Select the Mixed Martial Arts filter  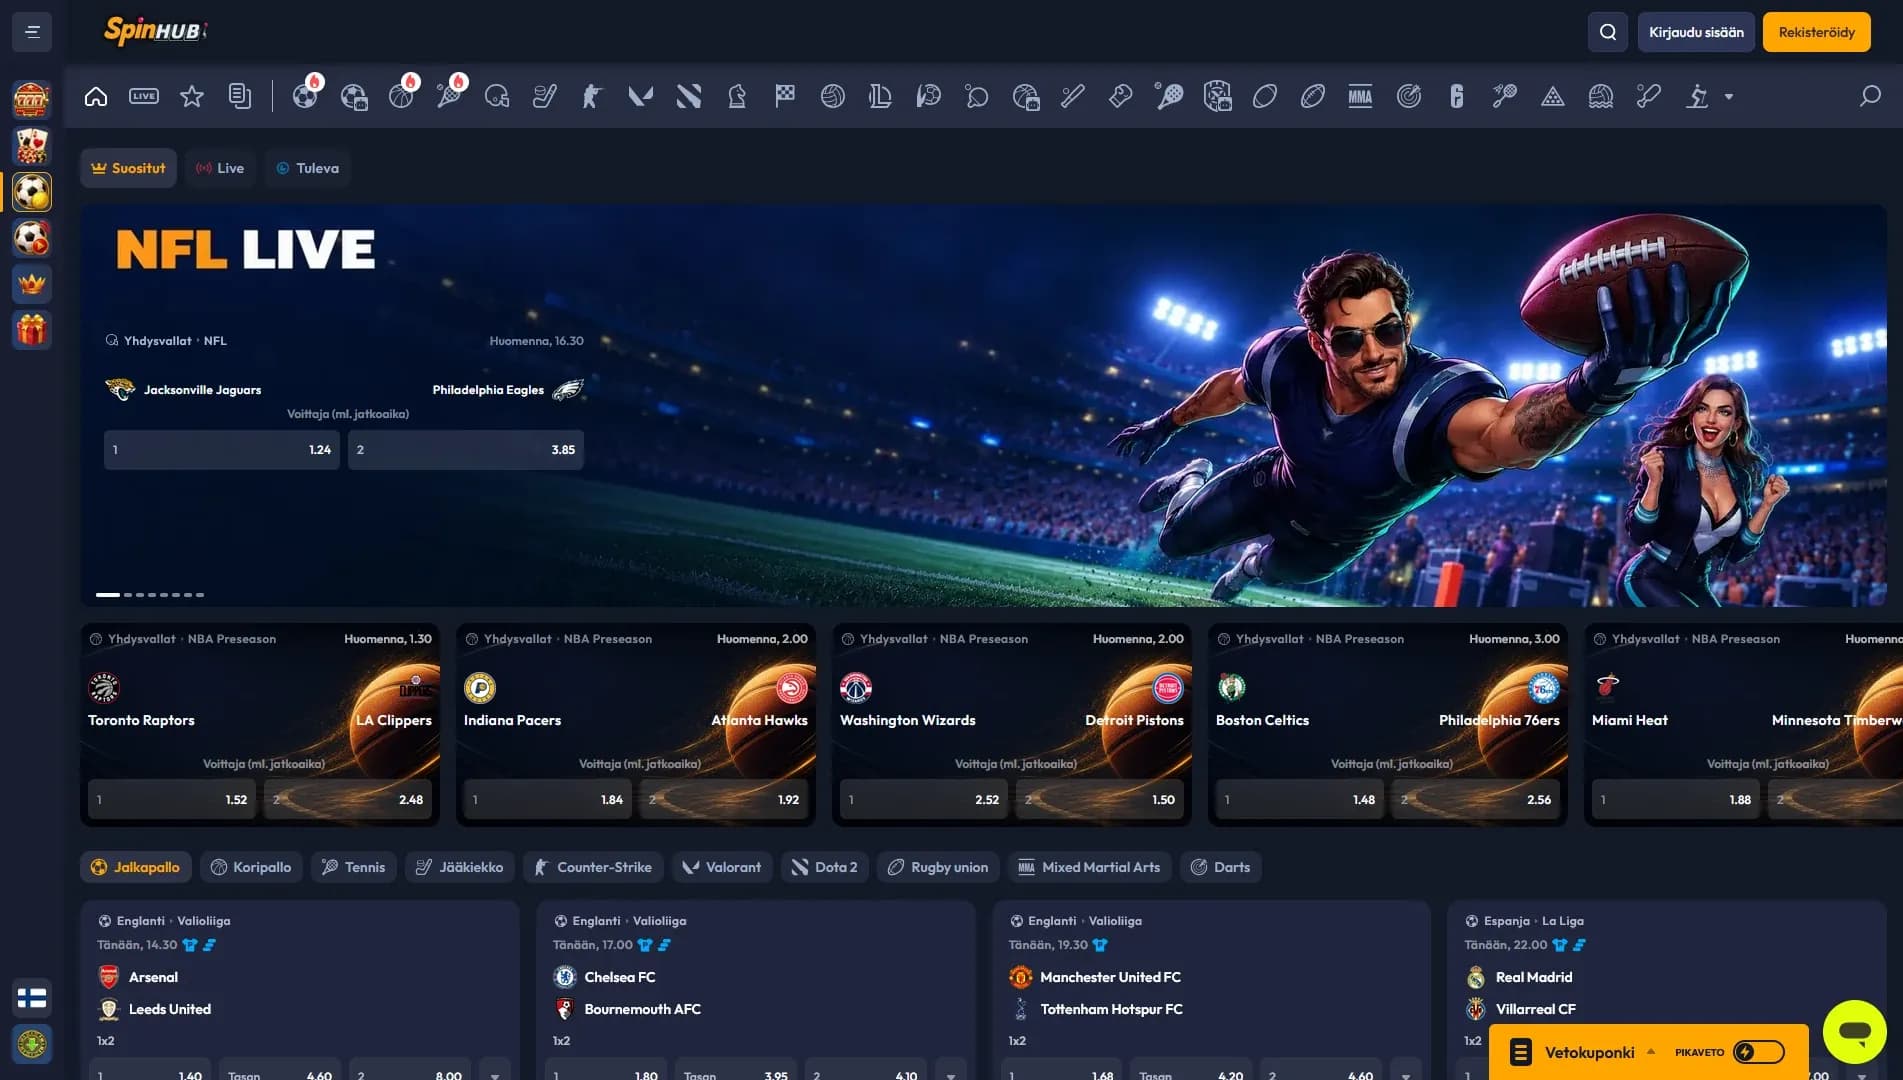point(1090,867)
